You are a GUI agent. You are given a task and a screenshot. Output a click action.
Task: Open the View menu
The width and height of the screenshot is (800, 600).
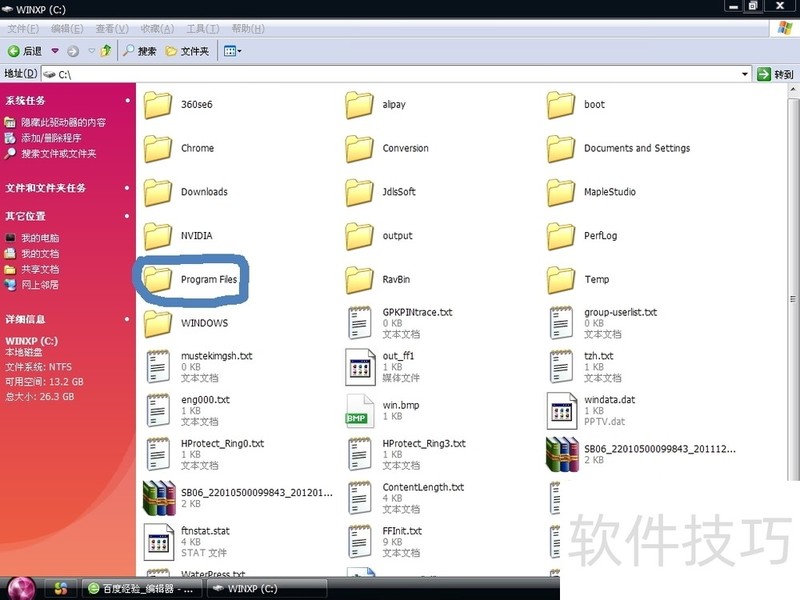point(112,29)
